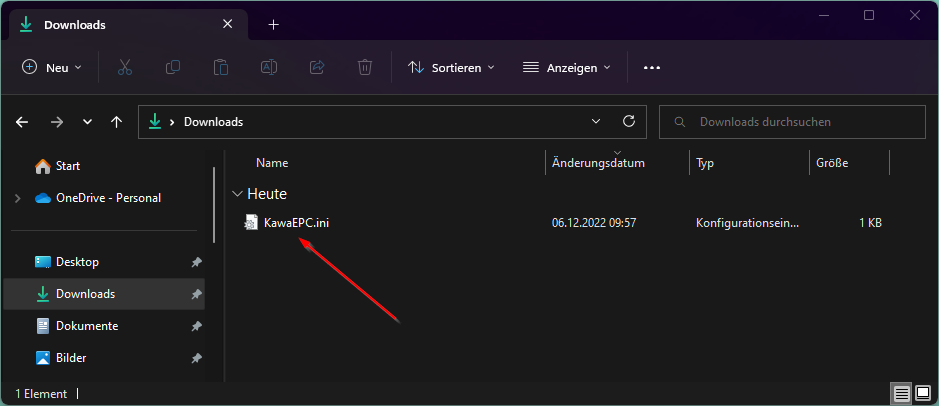Image resolution: width=939 pixels, height=406 pixels.
Task: Click the Delete trash icon
Action: pyautogui.click(x=365, y=68)
